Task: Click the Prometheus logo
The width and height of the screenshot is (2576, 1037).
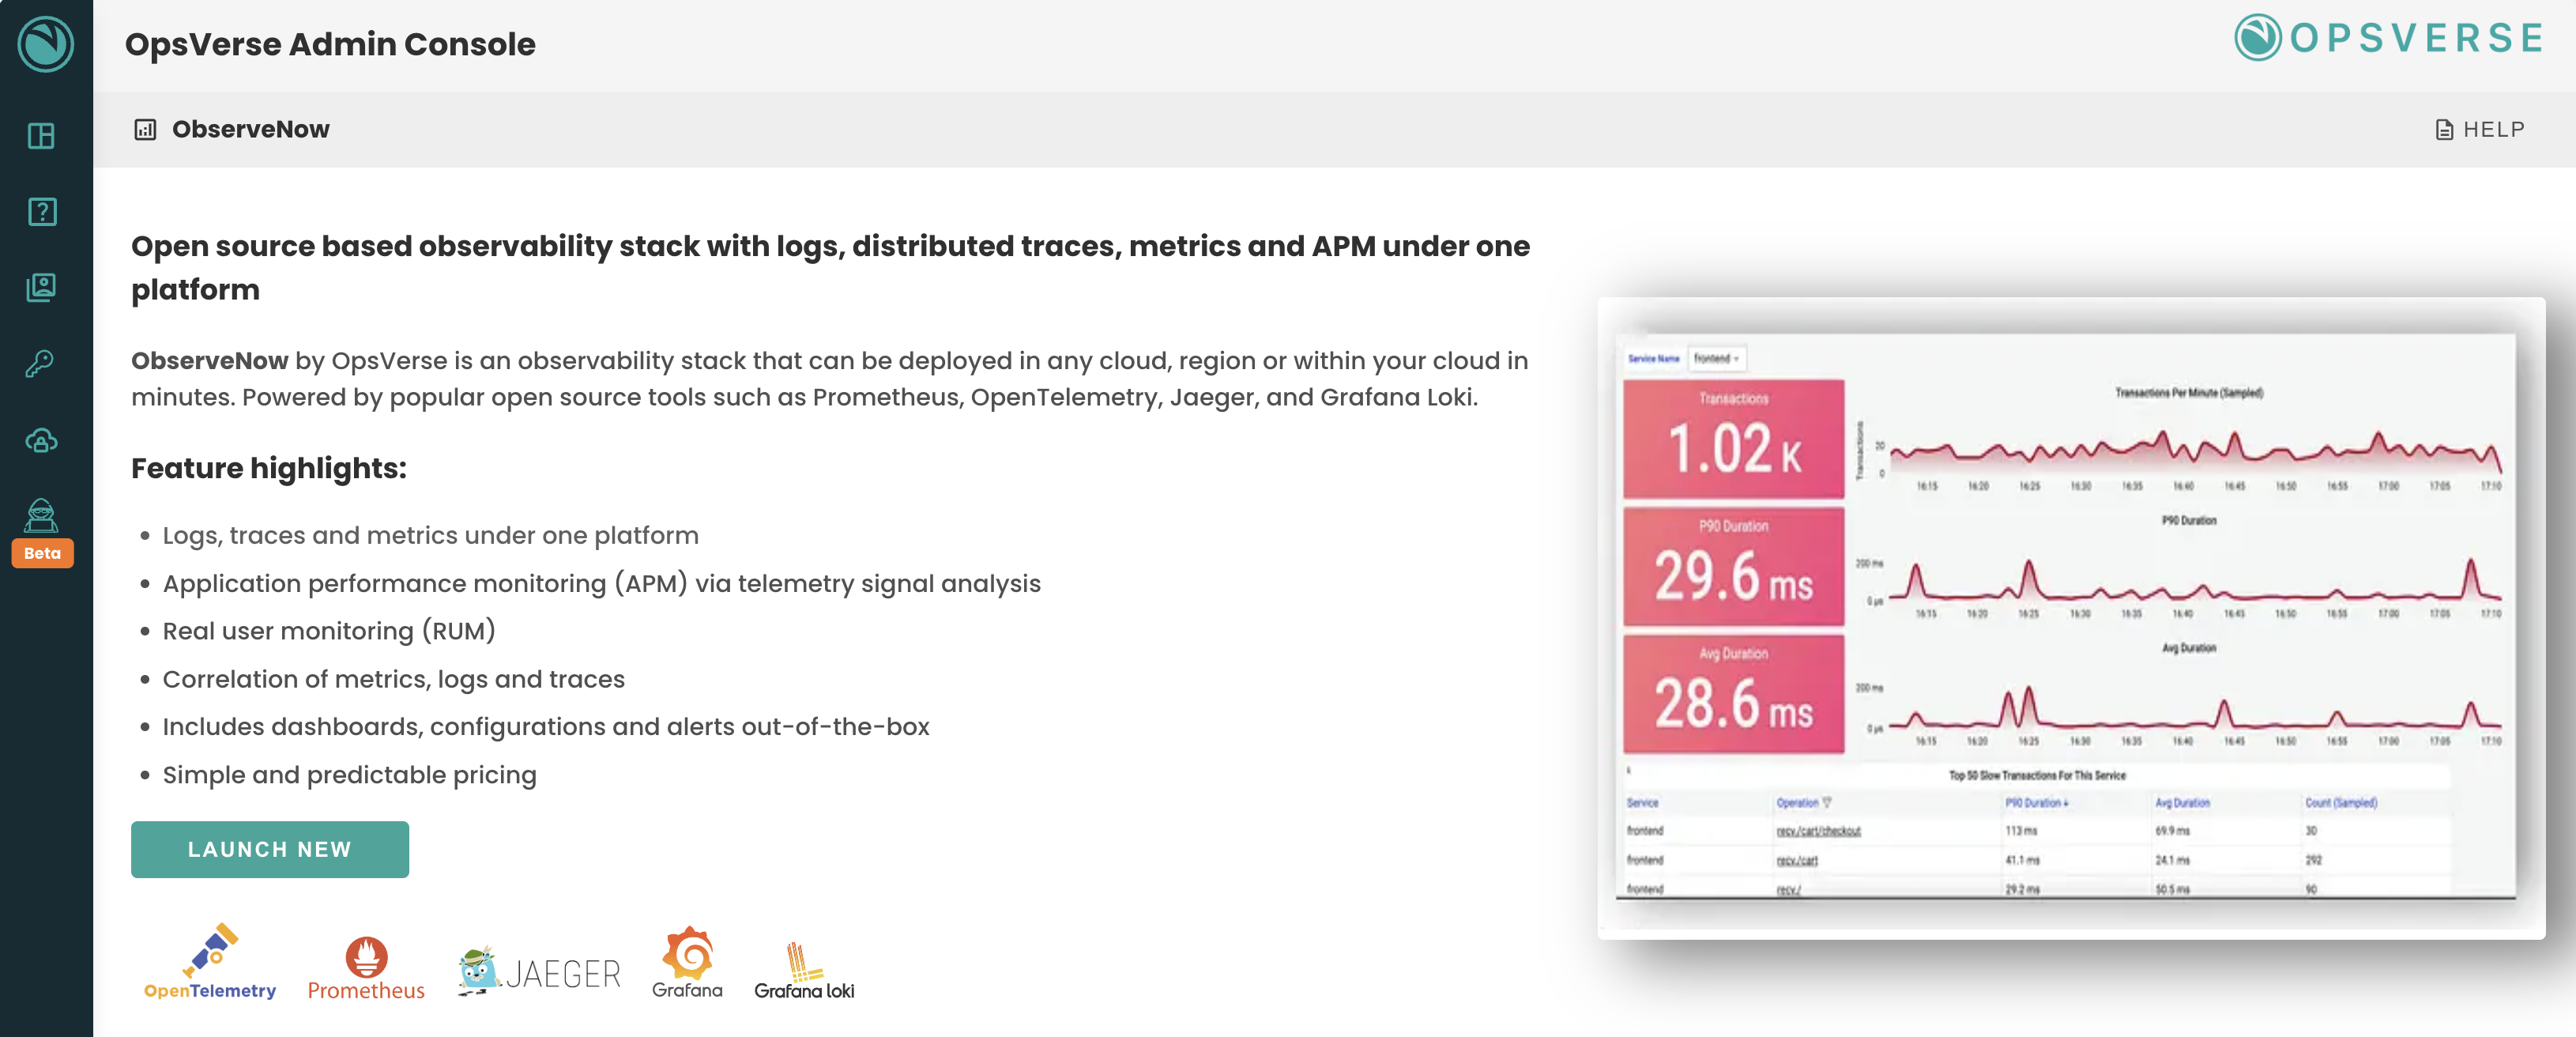Action: tap(366, 968)
